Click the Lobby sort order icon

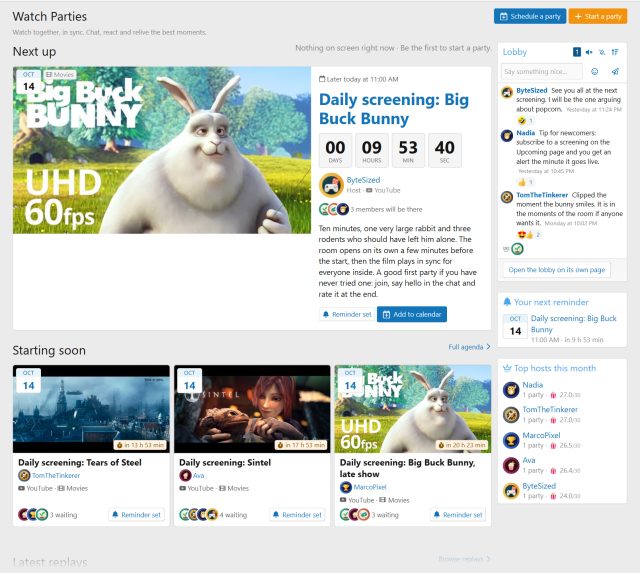(615, 52)
